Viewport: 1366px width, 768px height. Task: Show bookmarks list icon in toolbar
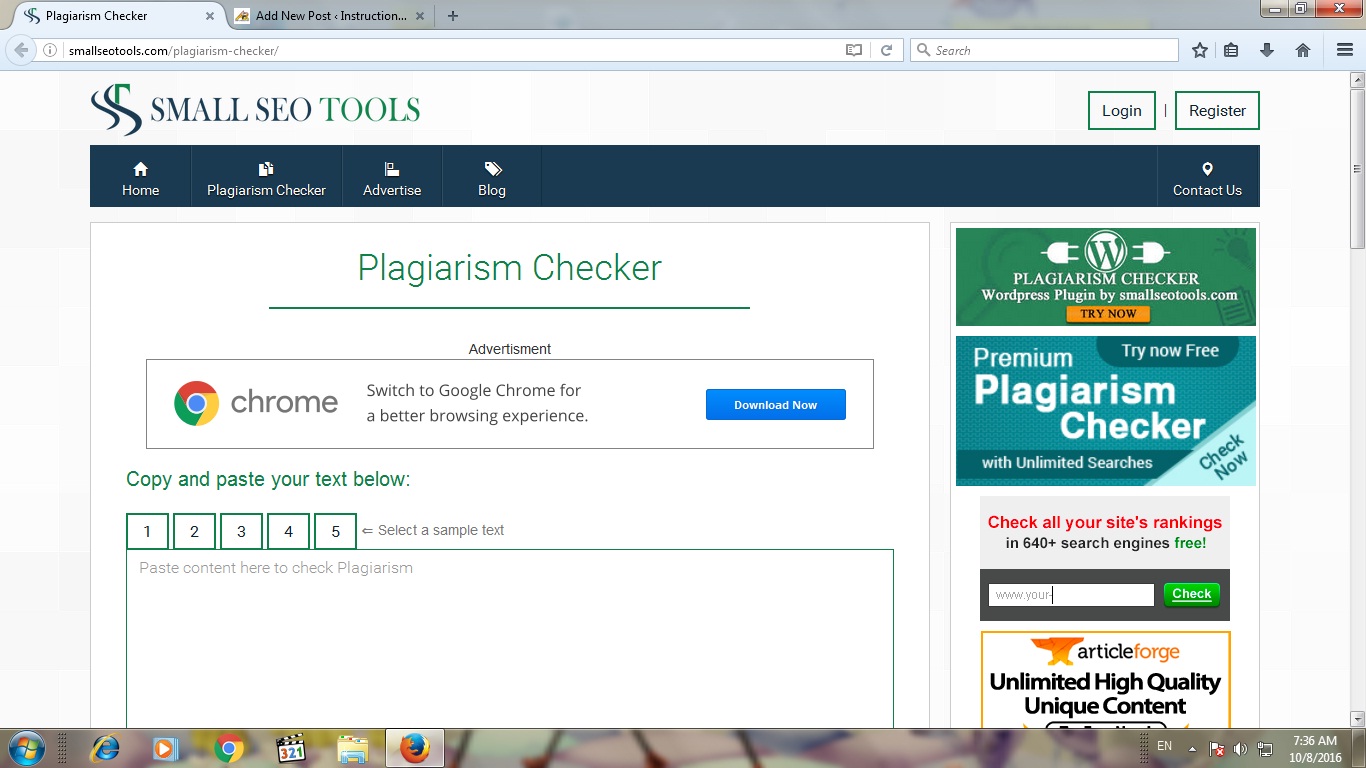tap(1232, 50)
